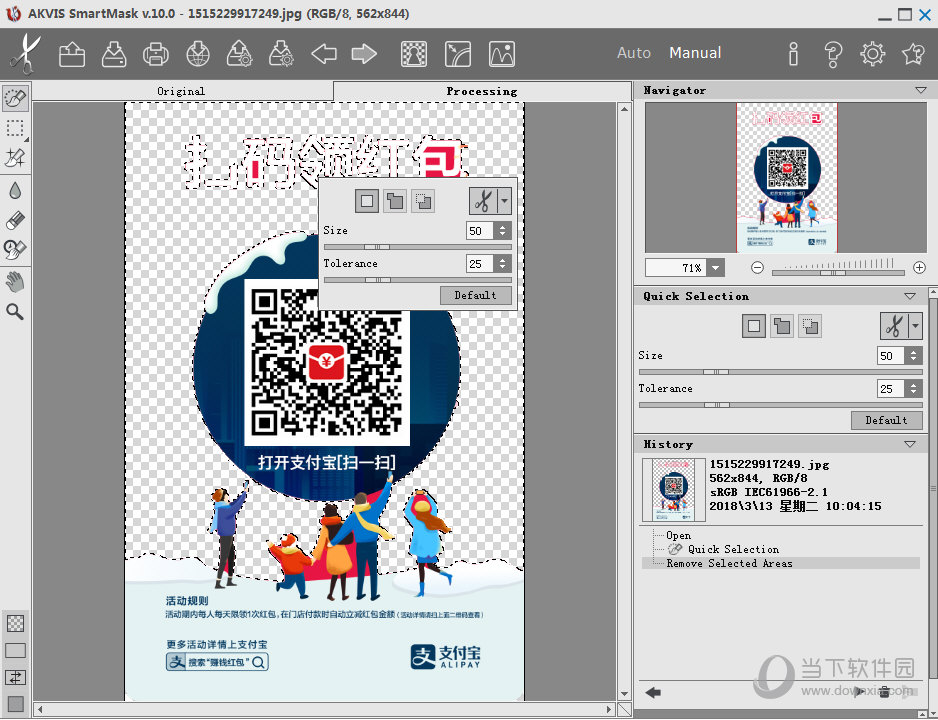
Task: Switch to the Original tab
Action: (x=182, y=91)
